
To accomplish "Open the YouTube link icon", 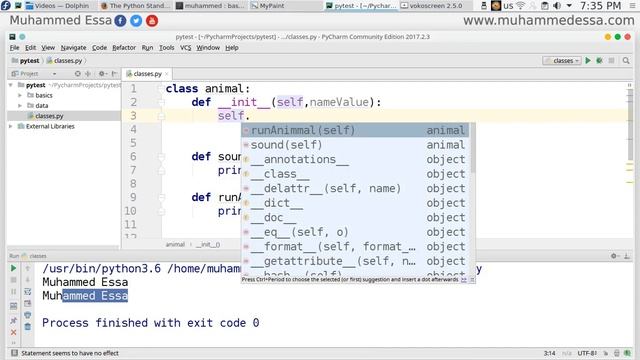I will click(x=152, y=21).
